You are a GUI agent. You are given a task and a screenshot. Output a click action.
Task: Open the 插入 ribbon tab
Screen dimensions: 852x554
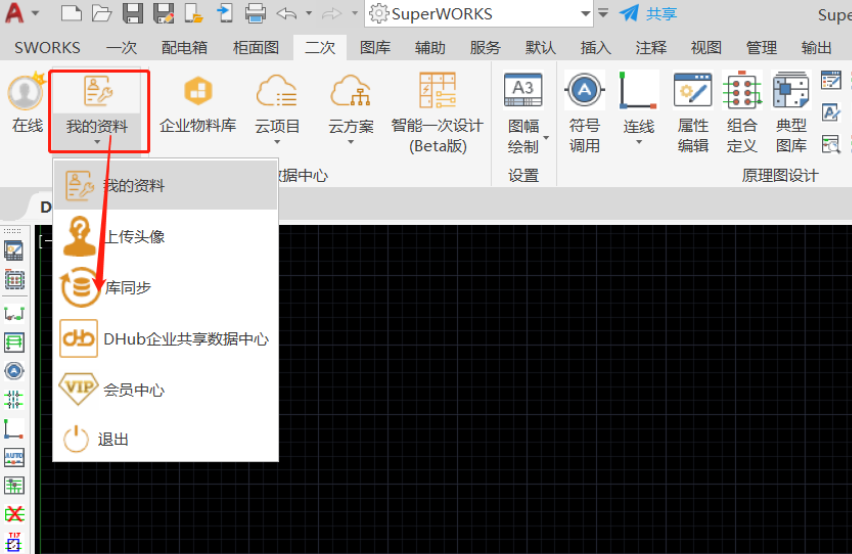[596, 48]
